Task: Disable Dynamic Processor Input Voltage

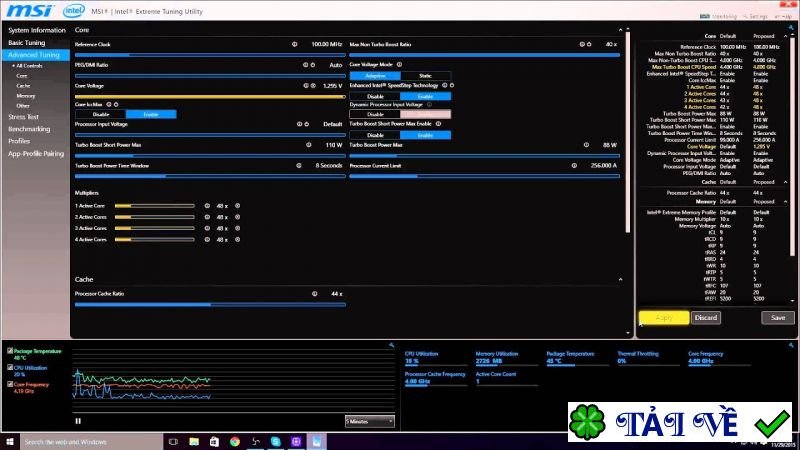Action: 375,114
